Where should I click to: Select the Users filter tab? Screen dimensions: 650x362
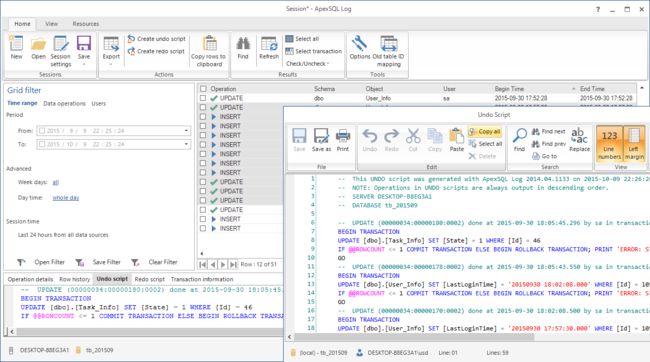click(99, 104)
